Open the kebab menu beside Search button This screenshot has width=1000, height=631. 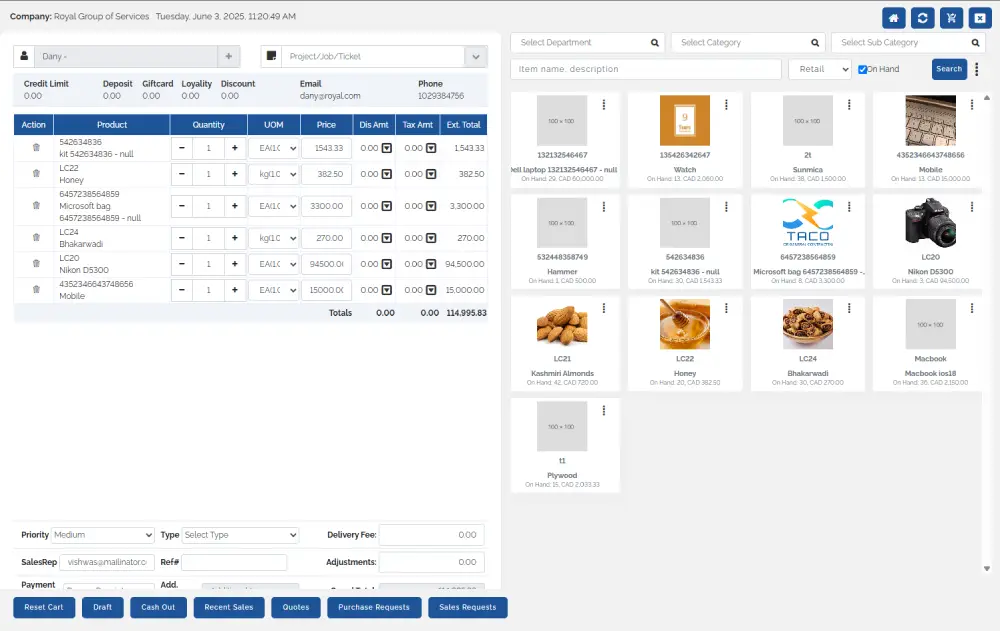click(x=977, y=69)
